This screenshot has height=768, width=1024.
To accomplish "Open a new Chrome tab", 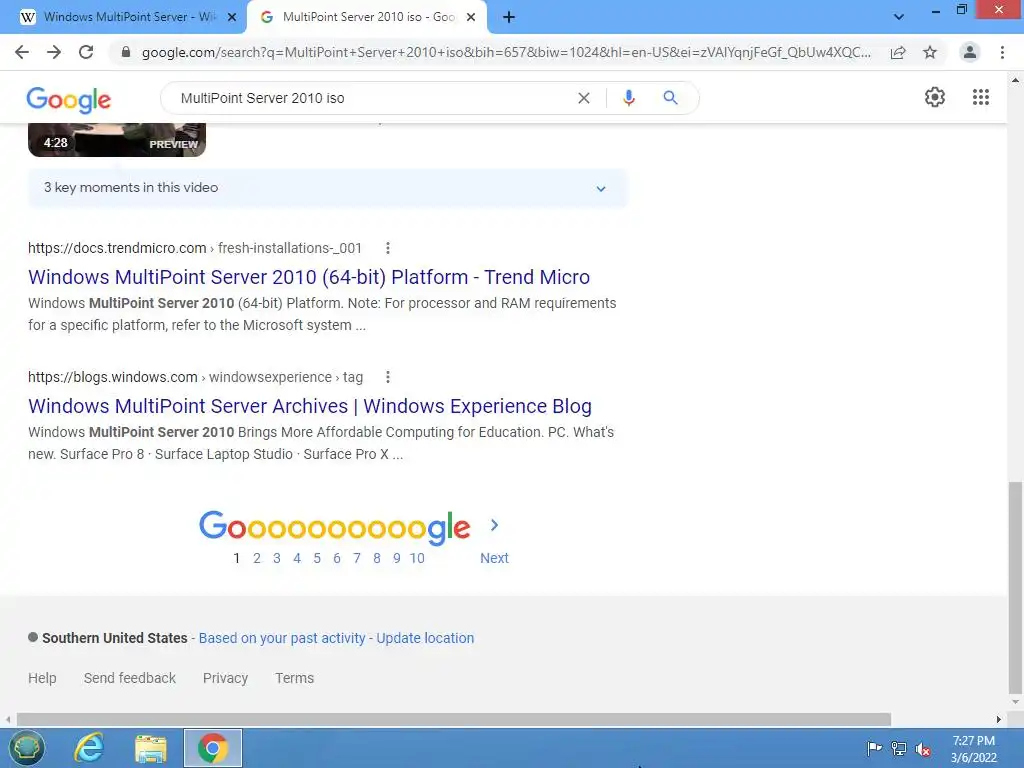I will (x=509, y=17).
